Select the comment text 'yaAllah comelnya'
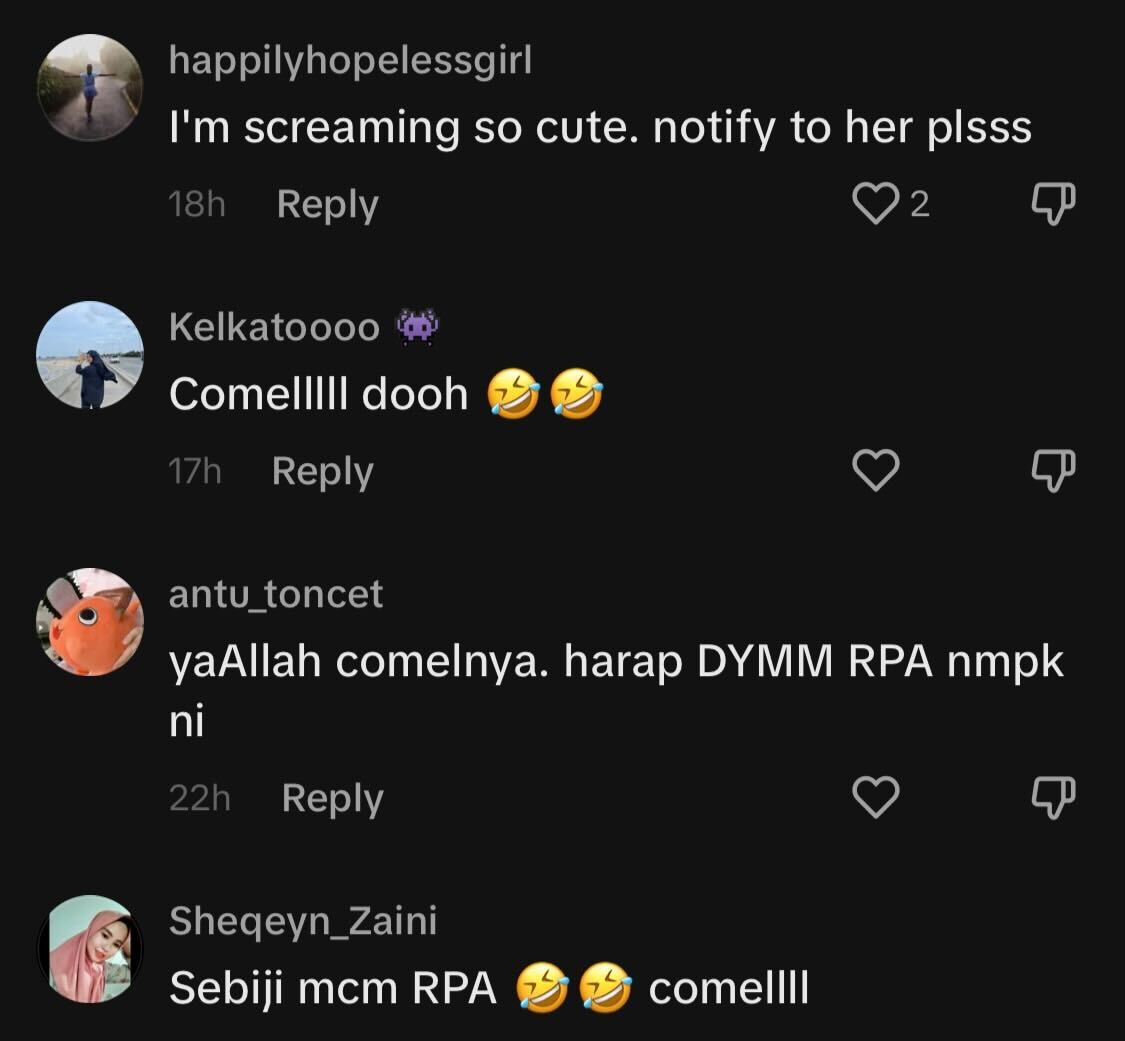Image resolution: width=1125 pixels, height=1041 pixels. (353, 662)
